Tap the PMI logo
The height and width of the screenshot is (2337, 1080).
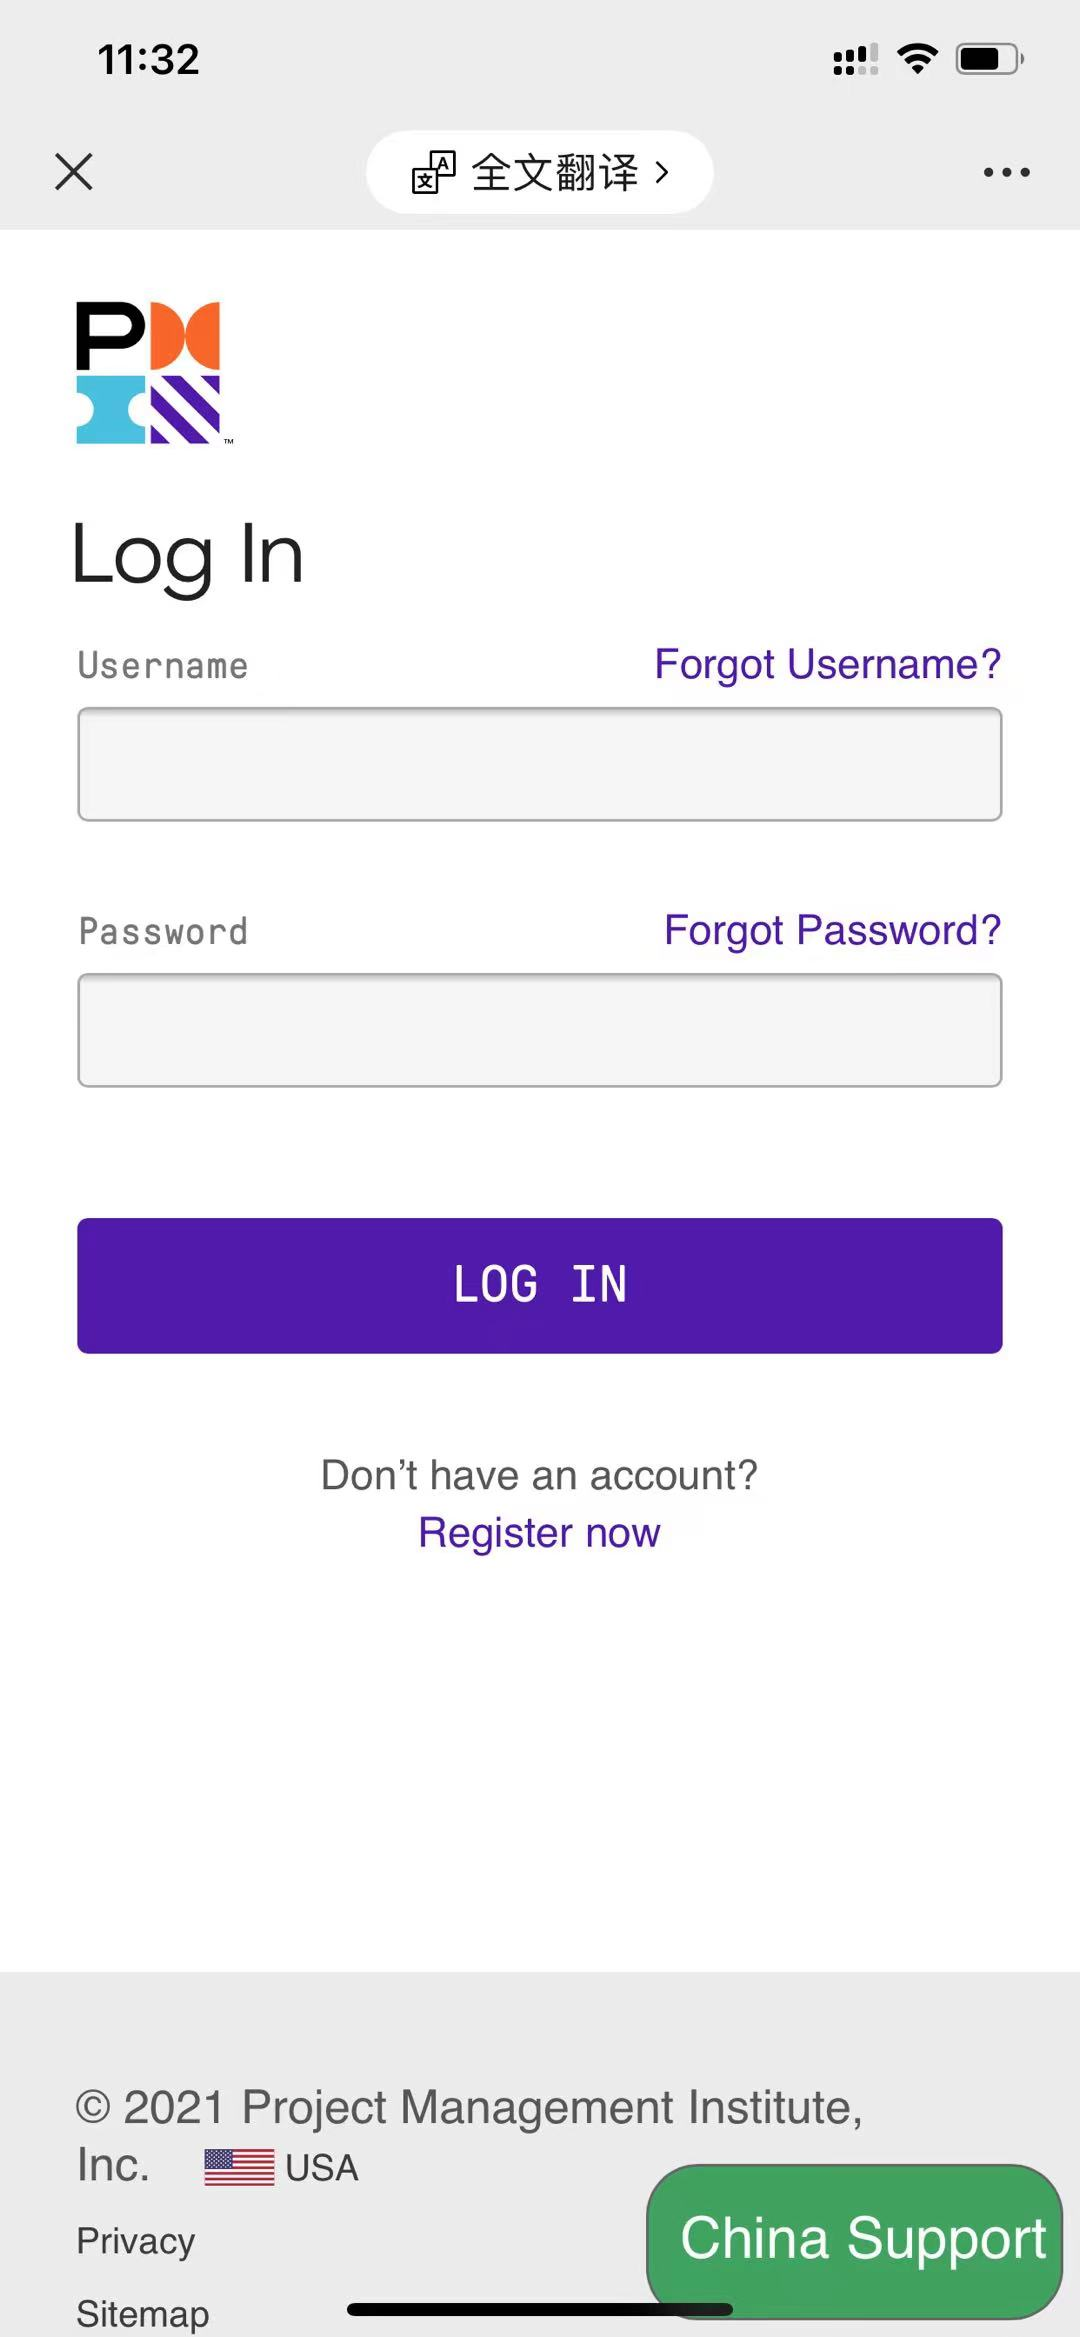[149, 372]
